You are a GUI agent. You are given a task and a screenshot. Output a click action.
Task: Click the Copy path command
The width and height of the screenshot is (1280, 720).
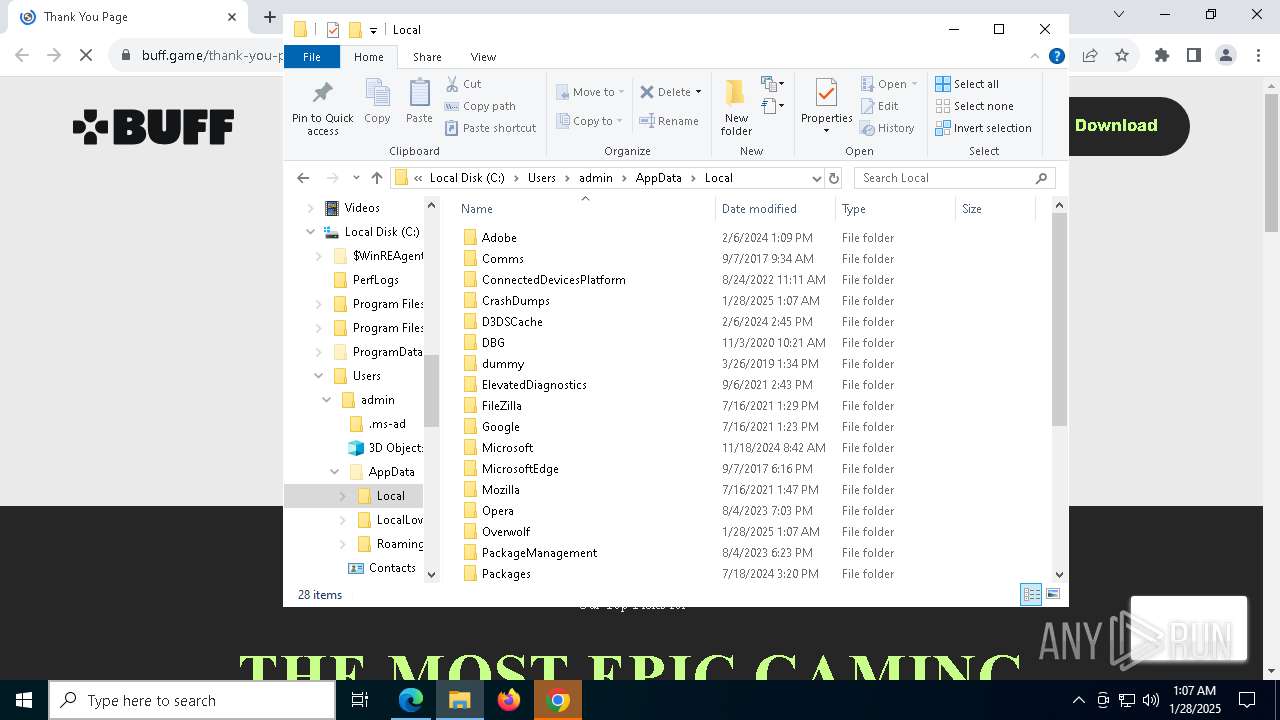[x=480, y=106]
